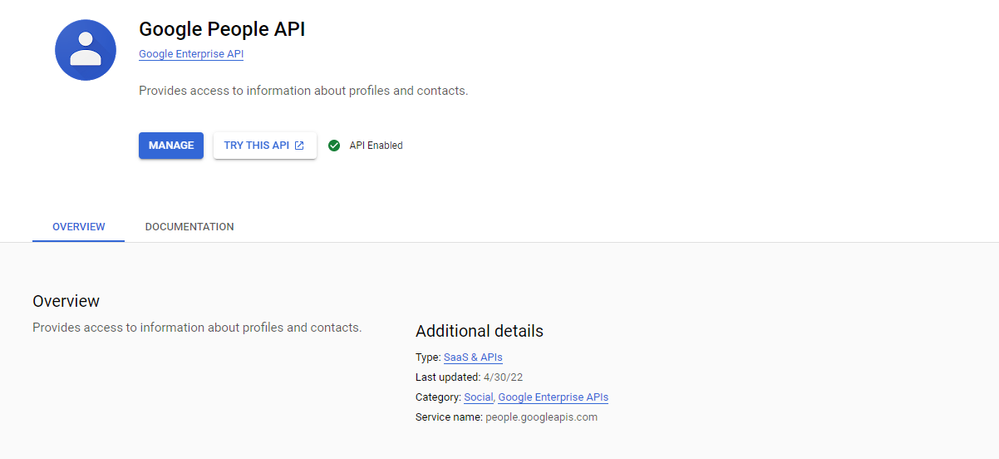Image resolution: width=999 pixels, height=459 pixels.
Task: Click the people.googleapis.com service name
Action: click(542, 418)
